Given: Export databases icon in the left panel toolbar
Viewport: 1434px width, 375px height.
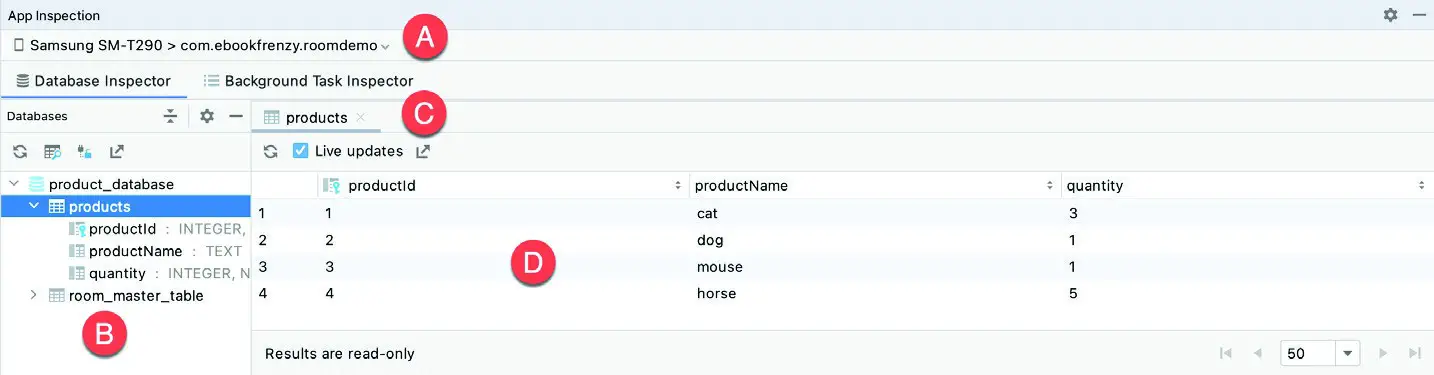Looking at the screenshot, I should 117,152.
